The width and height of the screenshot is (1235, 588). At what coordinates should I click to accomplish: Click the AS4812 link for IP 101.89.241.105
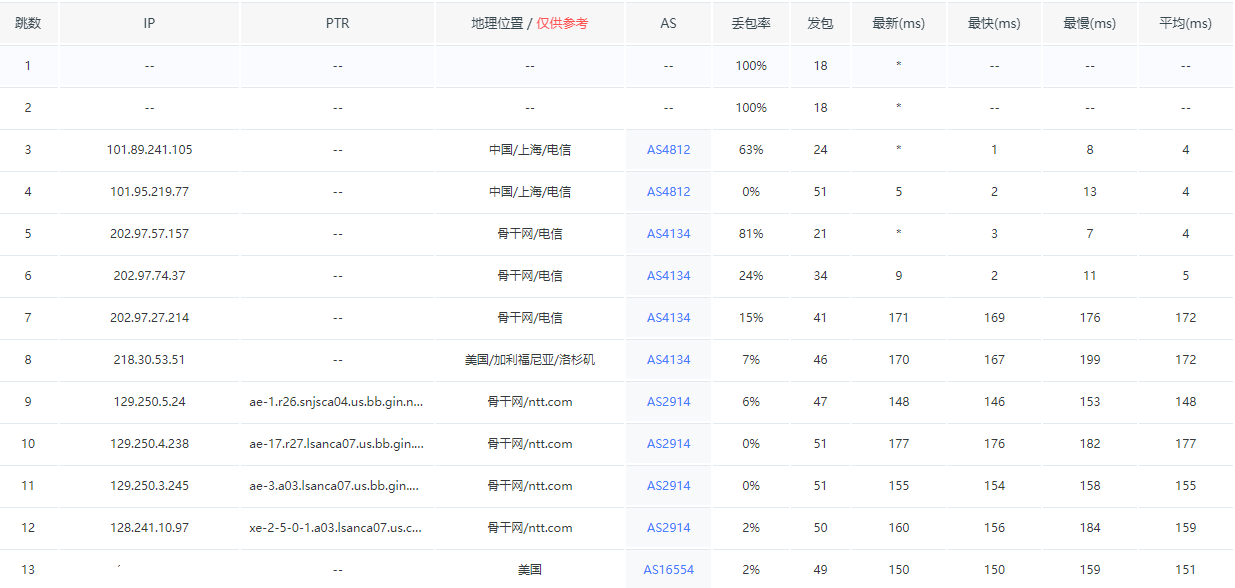coord(668,150)
